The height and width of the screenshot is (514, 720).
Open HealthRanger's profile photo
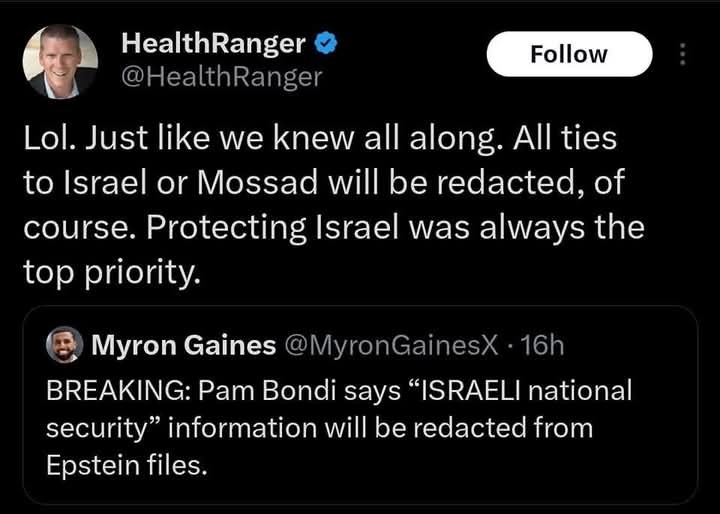click(60, 61)
